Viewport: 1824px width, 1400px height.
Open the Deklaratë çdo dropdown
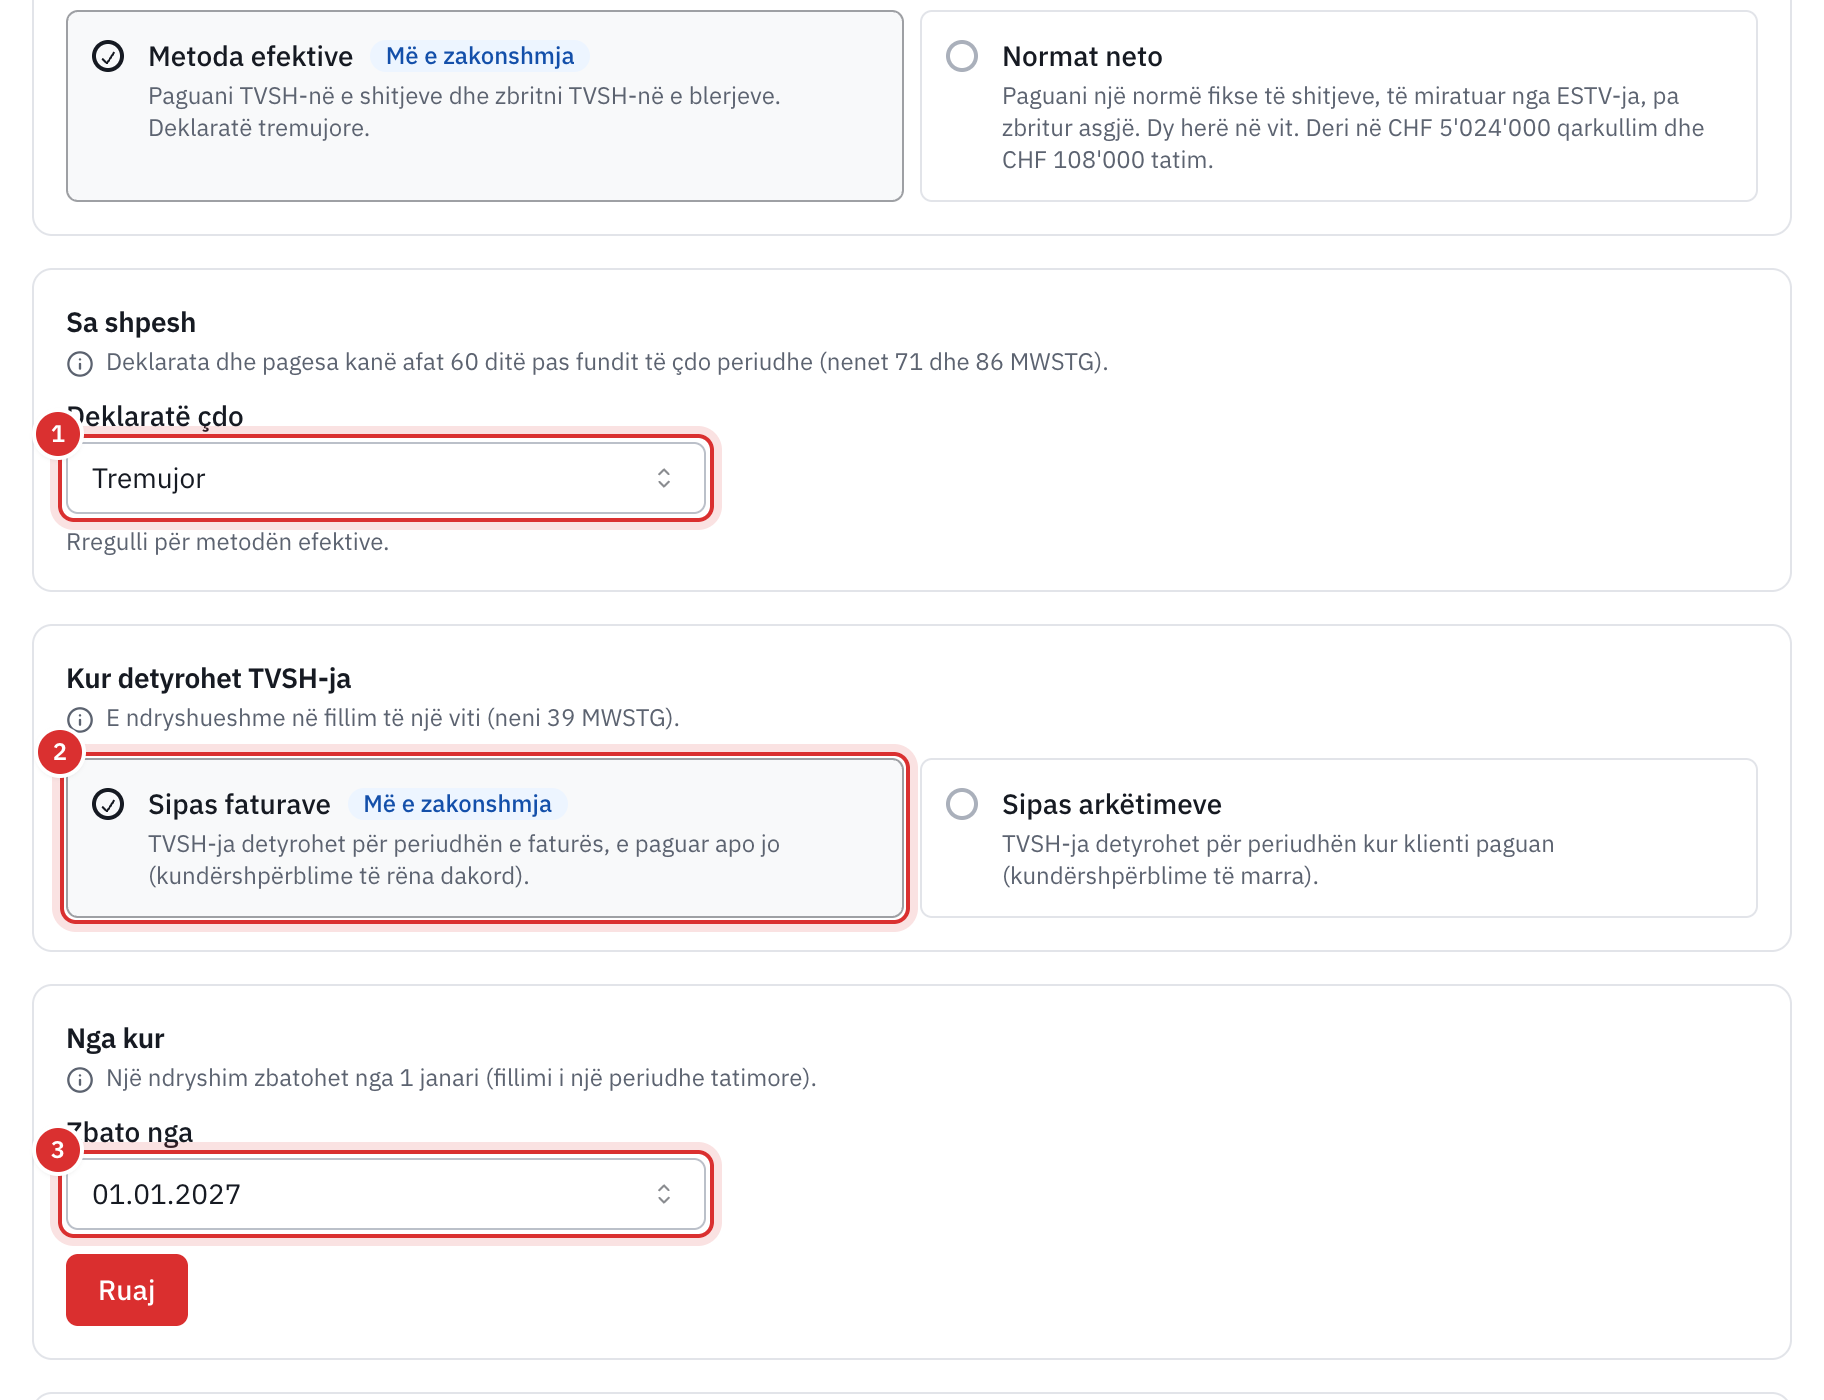[386, 478]
